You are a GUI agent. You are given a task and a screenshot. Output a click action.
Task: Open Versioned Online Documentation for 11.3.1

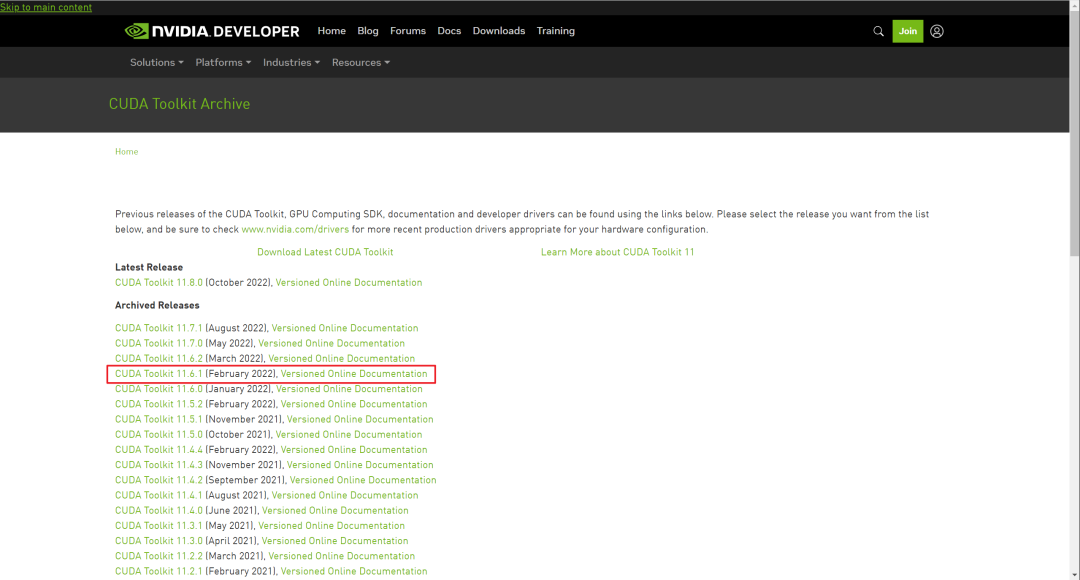click(x=331, y=525)
